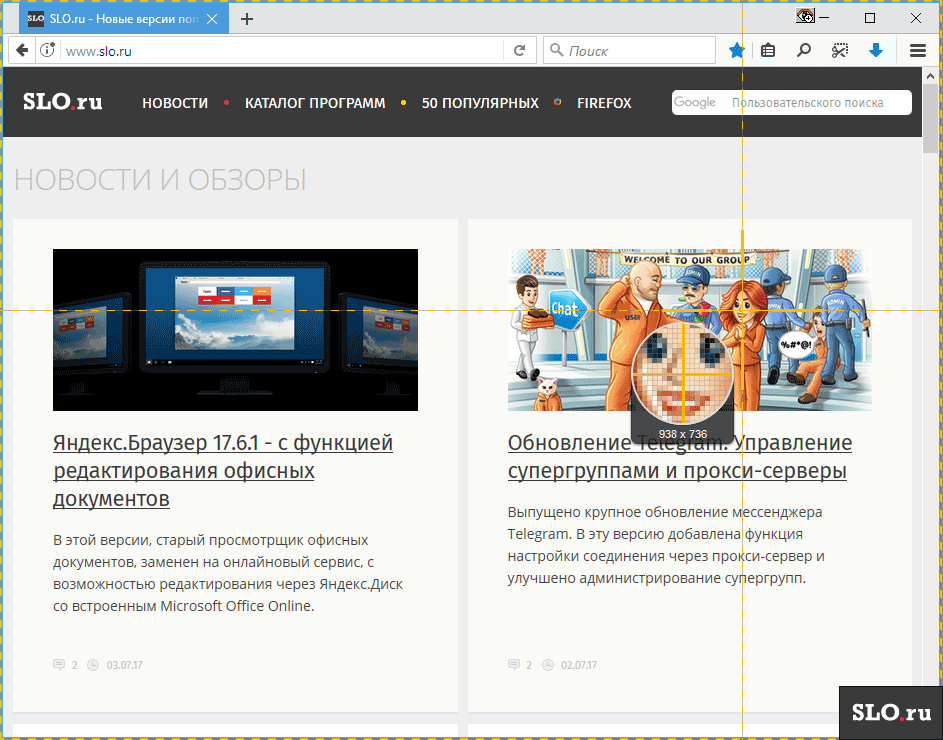
Task: Click the magnifier icon in the Firefox toolbar
Action: [x=803, y=51]
